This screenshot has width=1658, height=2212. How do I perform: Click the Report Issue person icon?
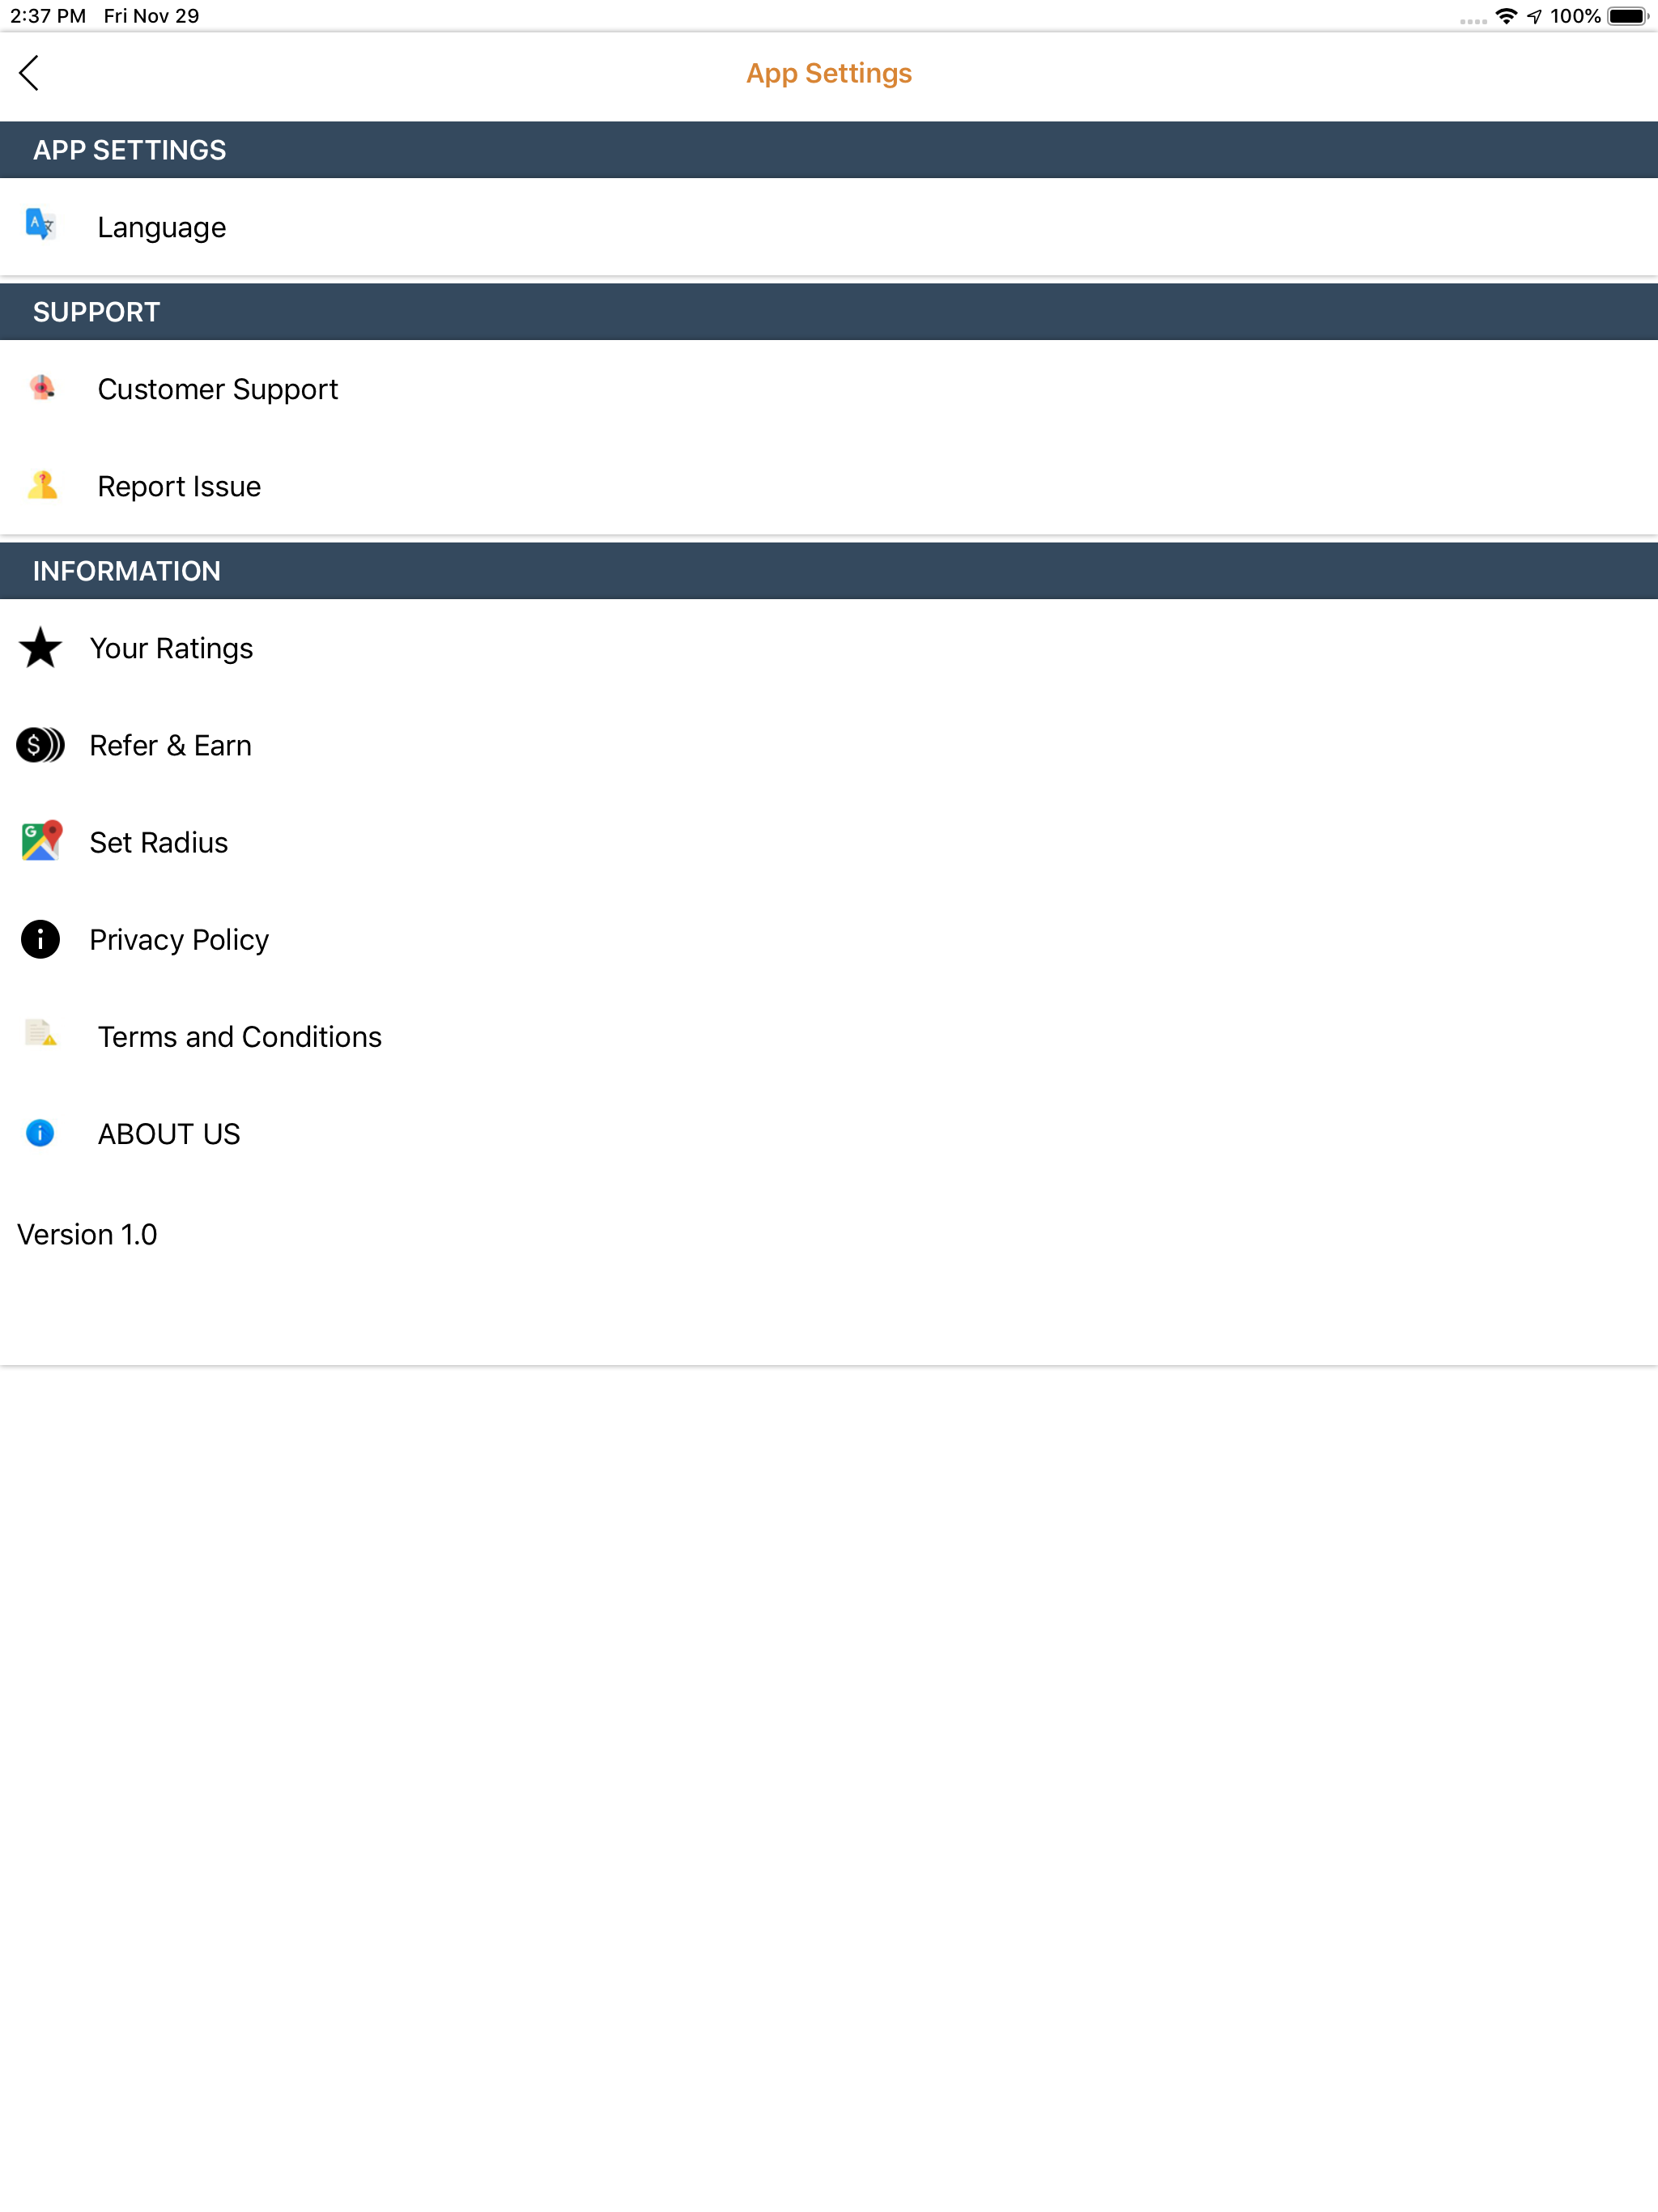(x=42, y=485)
